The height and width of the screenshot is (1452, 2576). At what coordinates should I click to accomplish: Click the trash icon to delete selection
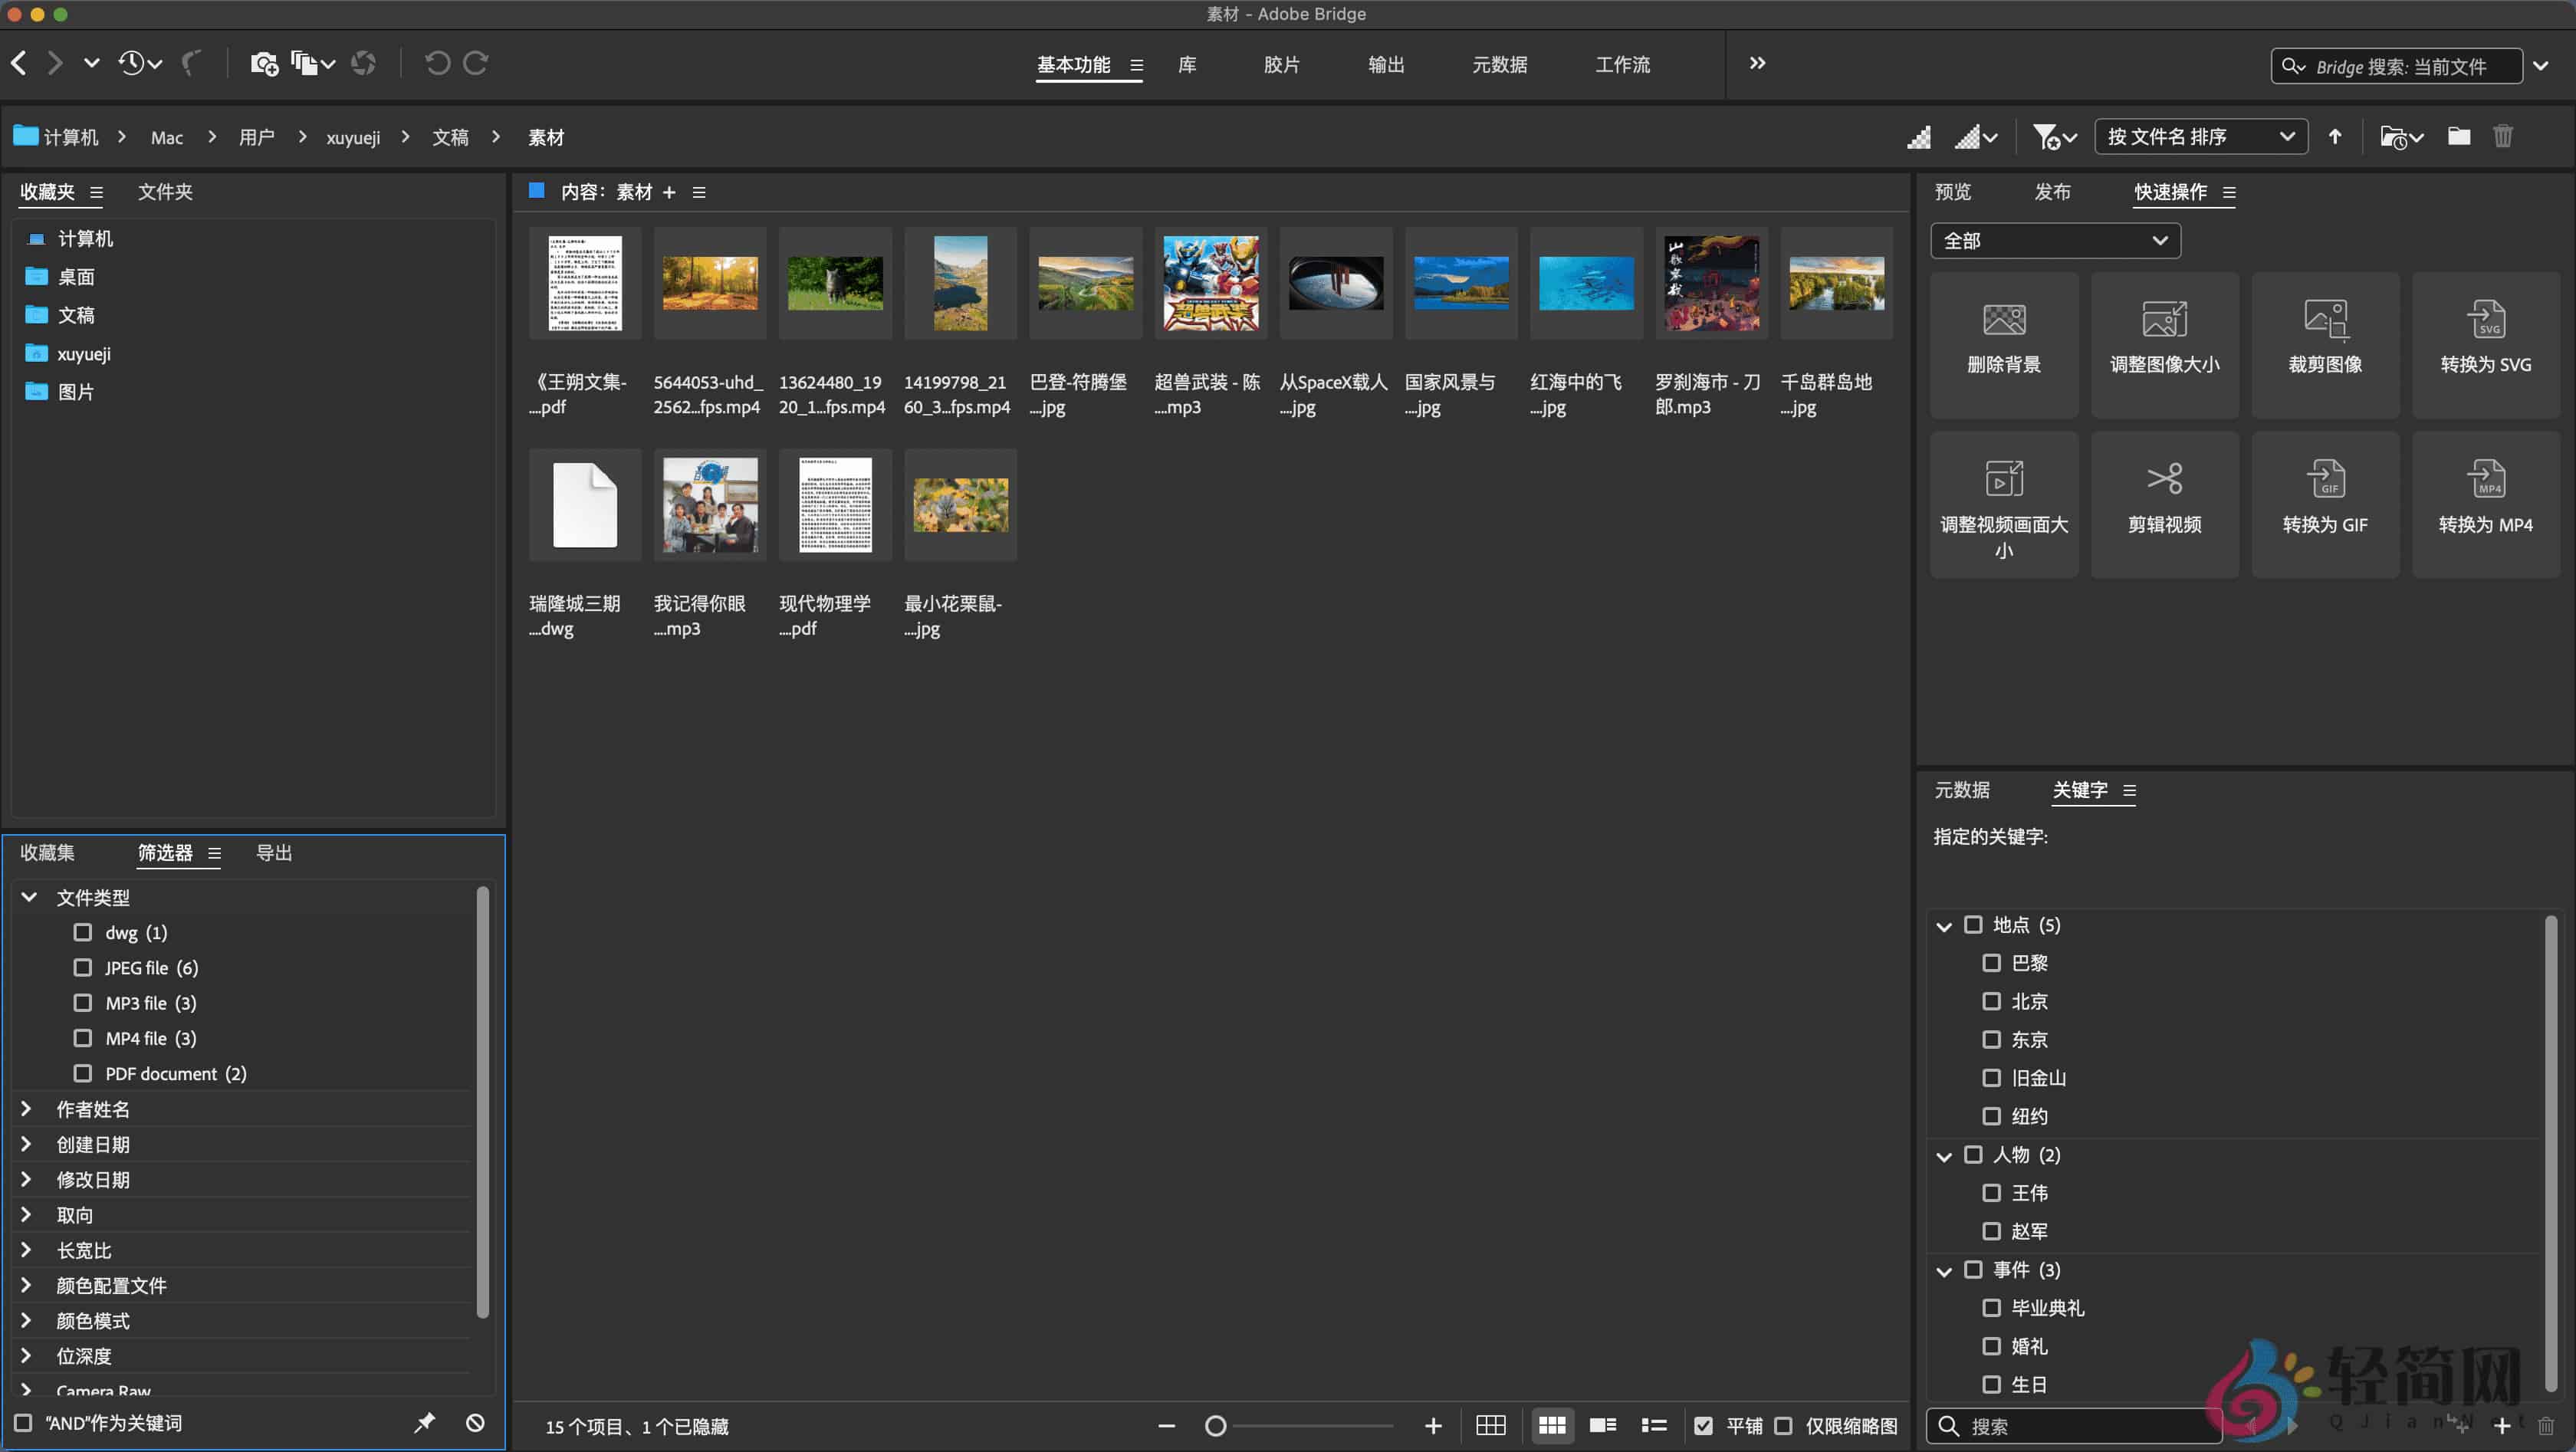click(x=2503, y=136)
